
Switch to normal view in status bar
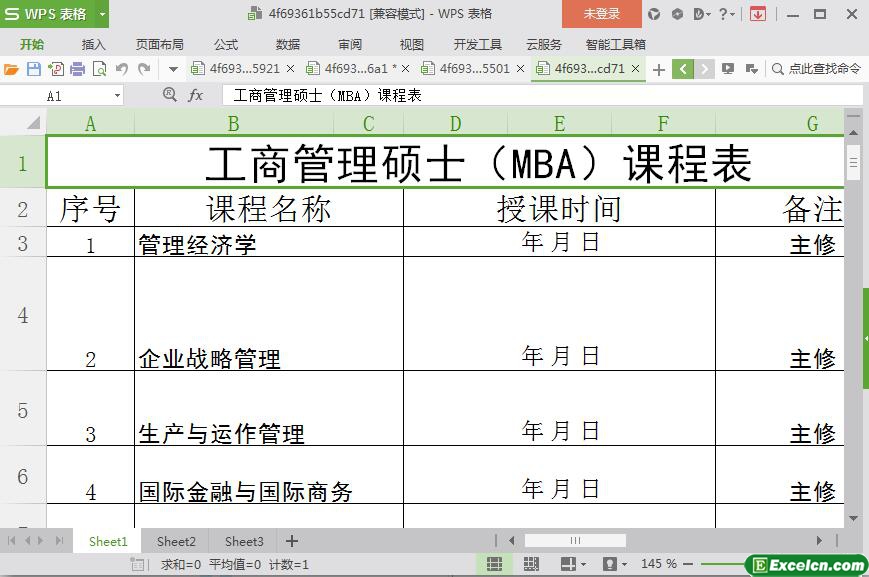[x=493, y=564]
